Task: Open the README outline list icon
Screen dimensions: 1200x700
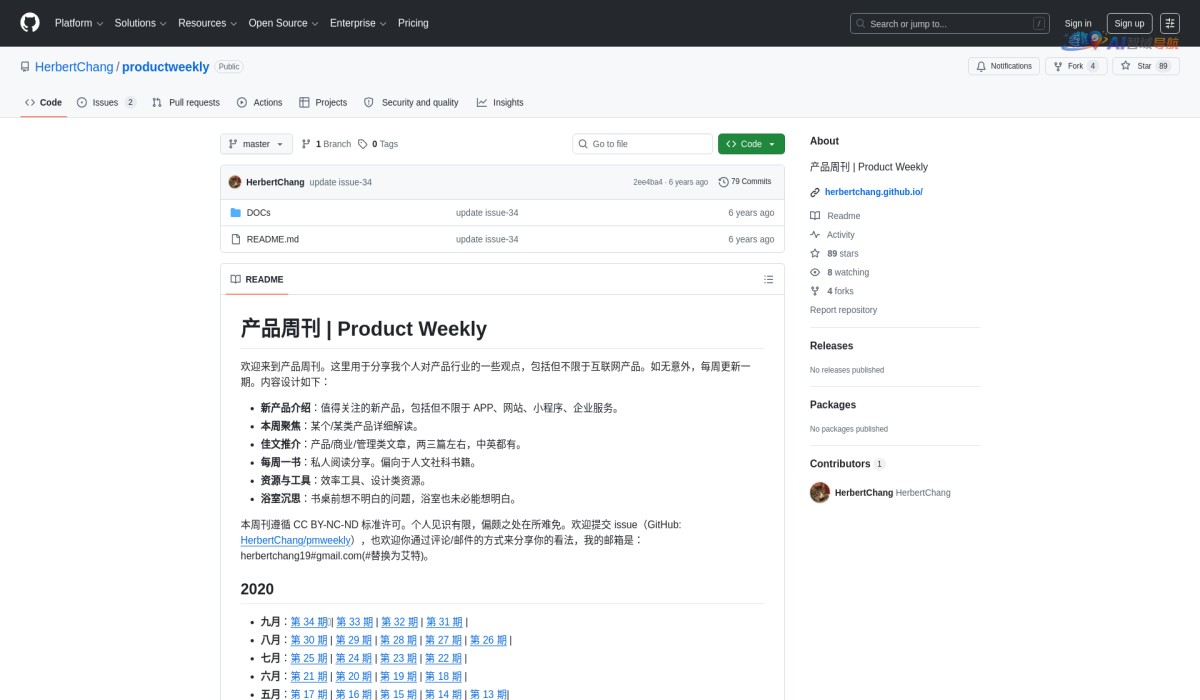Action: pyautogui.click(x=768, y=279)
